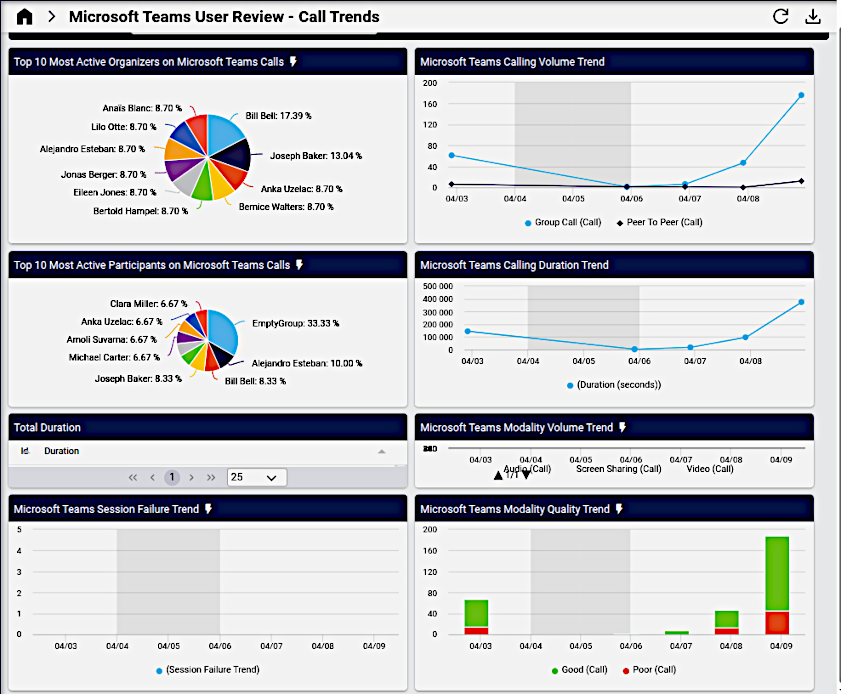Click 04/09 Group Call peak data point
Image resolution: width=841 pixels, height=694 pixels.
pos(801,95)
